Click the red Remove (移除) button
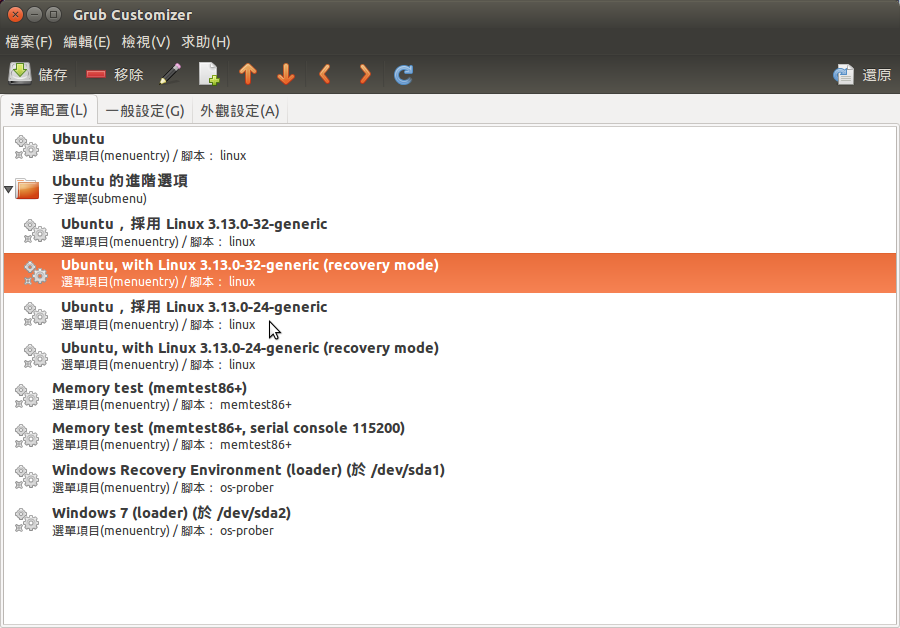Viewport: 900px width, 628px height. point(114,74)
